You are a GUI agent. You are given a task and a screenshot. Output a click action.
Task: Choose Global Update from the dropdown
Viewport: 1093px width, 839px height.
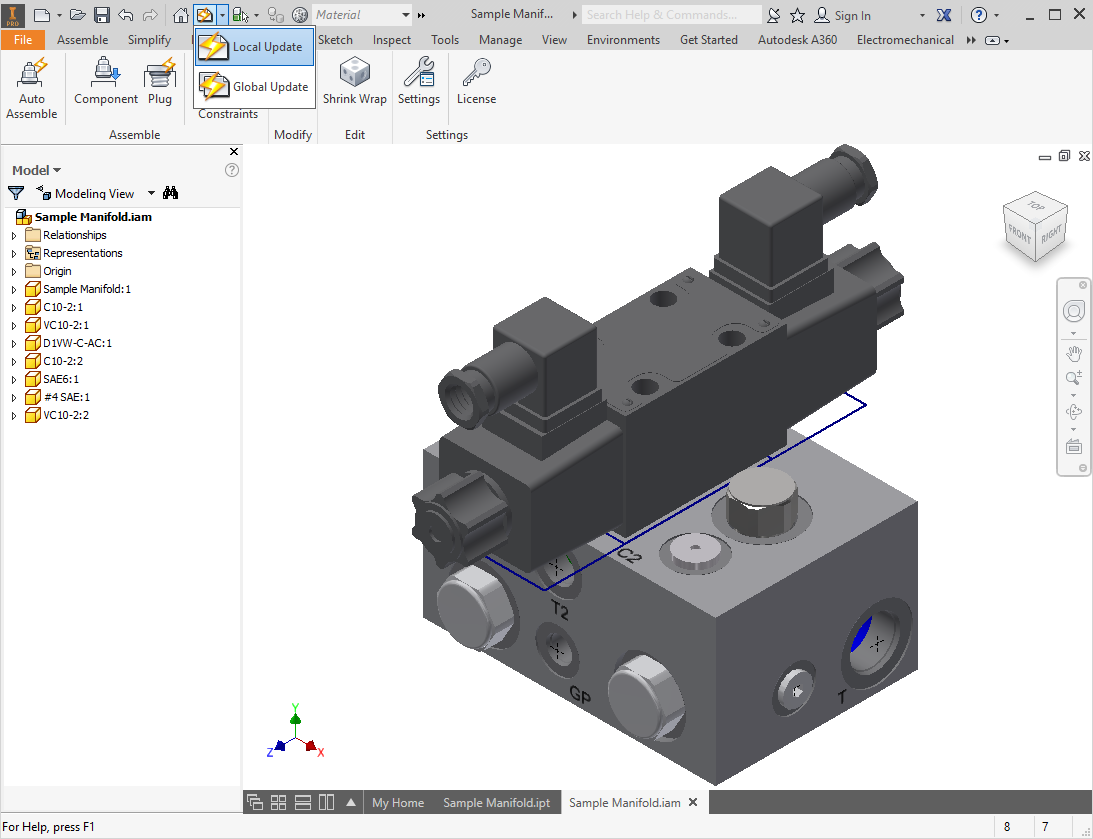click(255, 87)
